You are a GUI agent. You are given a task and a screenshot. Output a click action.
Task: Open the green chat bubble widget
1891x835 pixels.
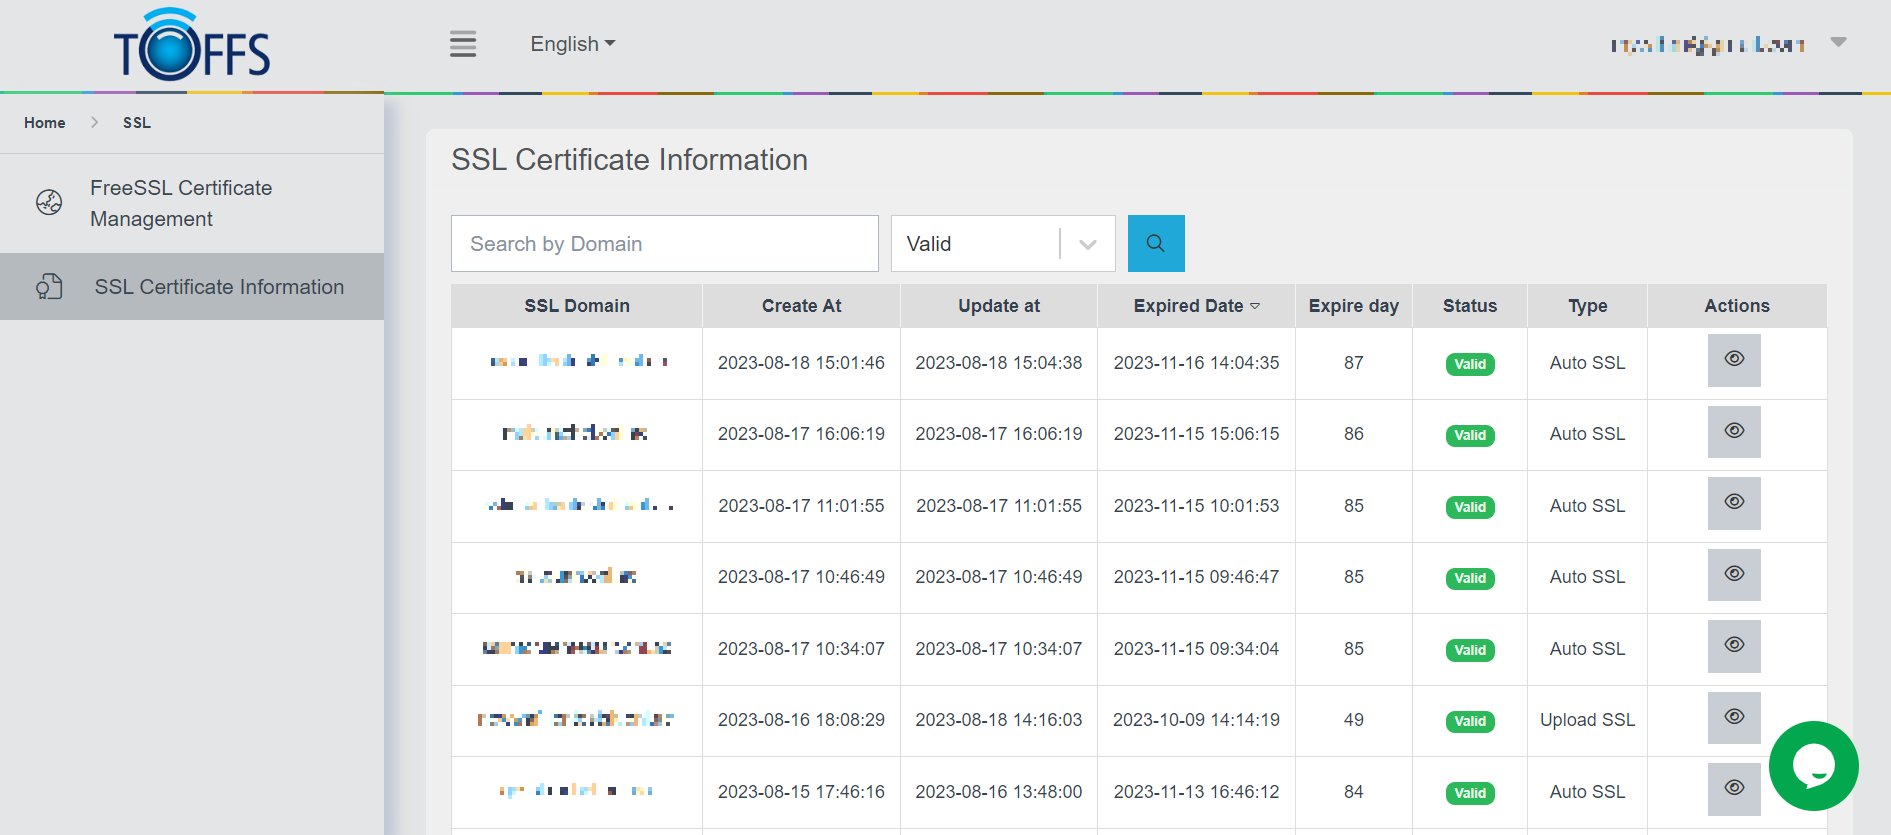click(x=1812, y=766)
